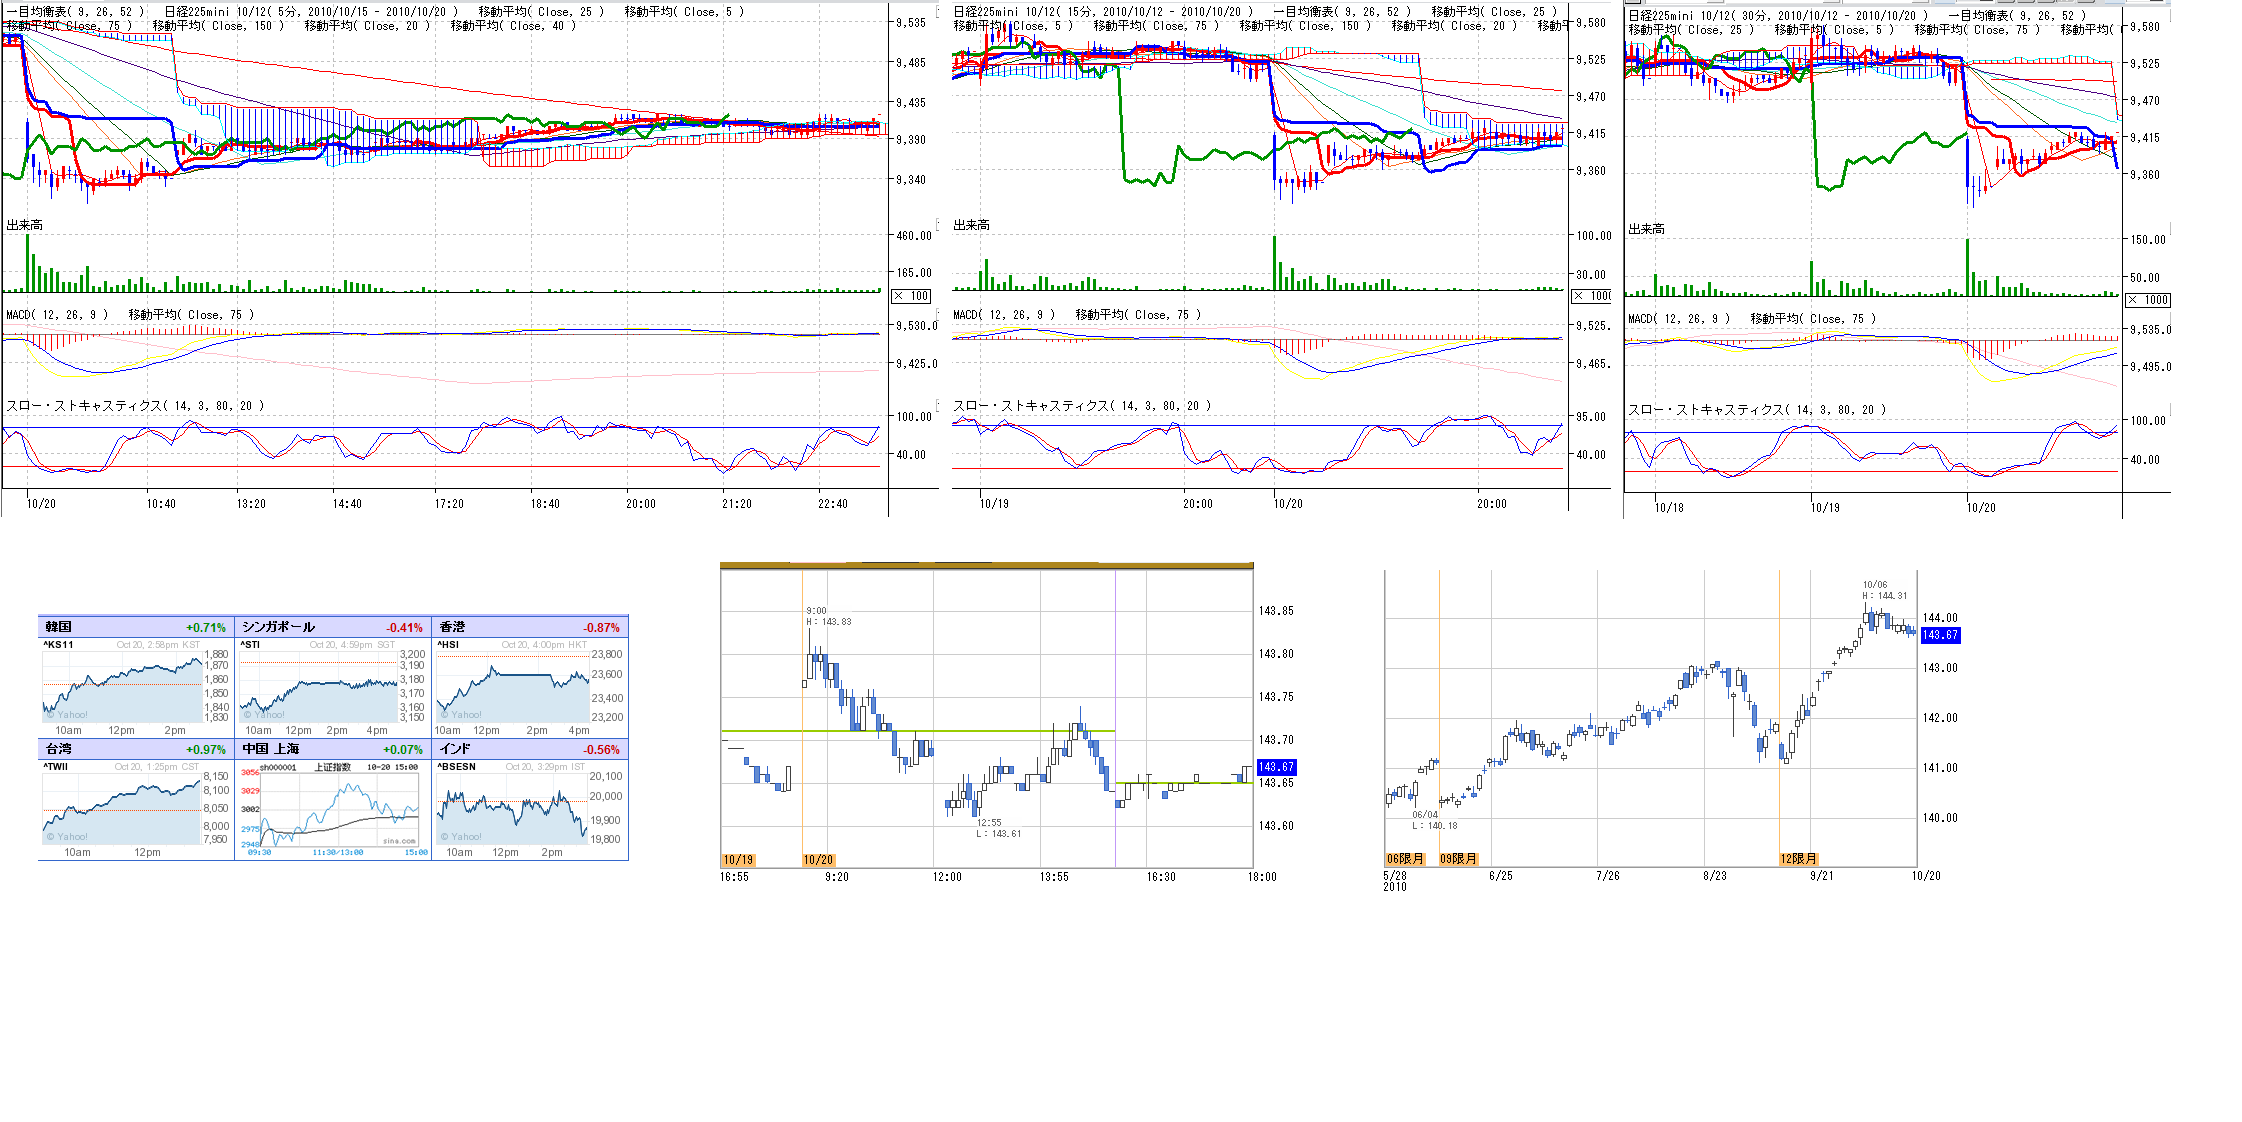Click the 10/19 date marker on intraday chart
The image size is (2242, 1122).
[738, 860]
